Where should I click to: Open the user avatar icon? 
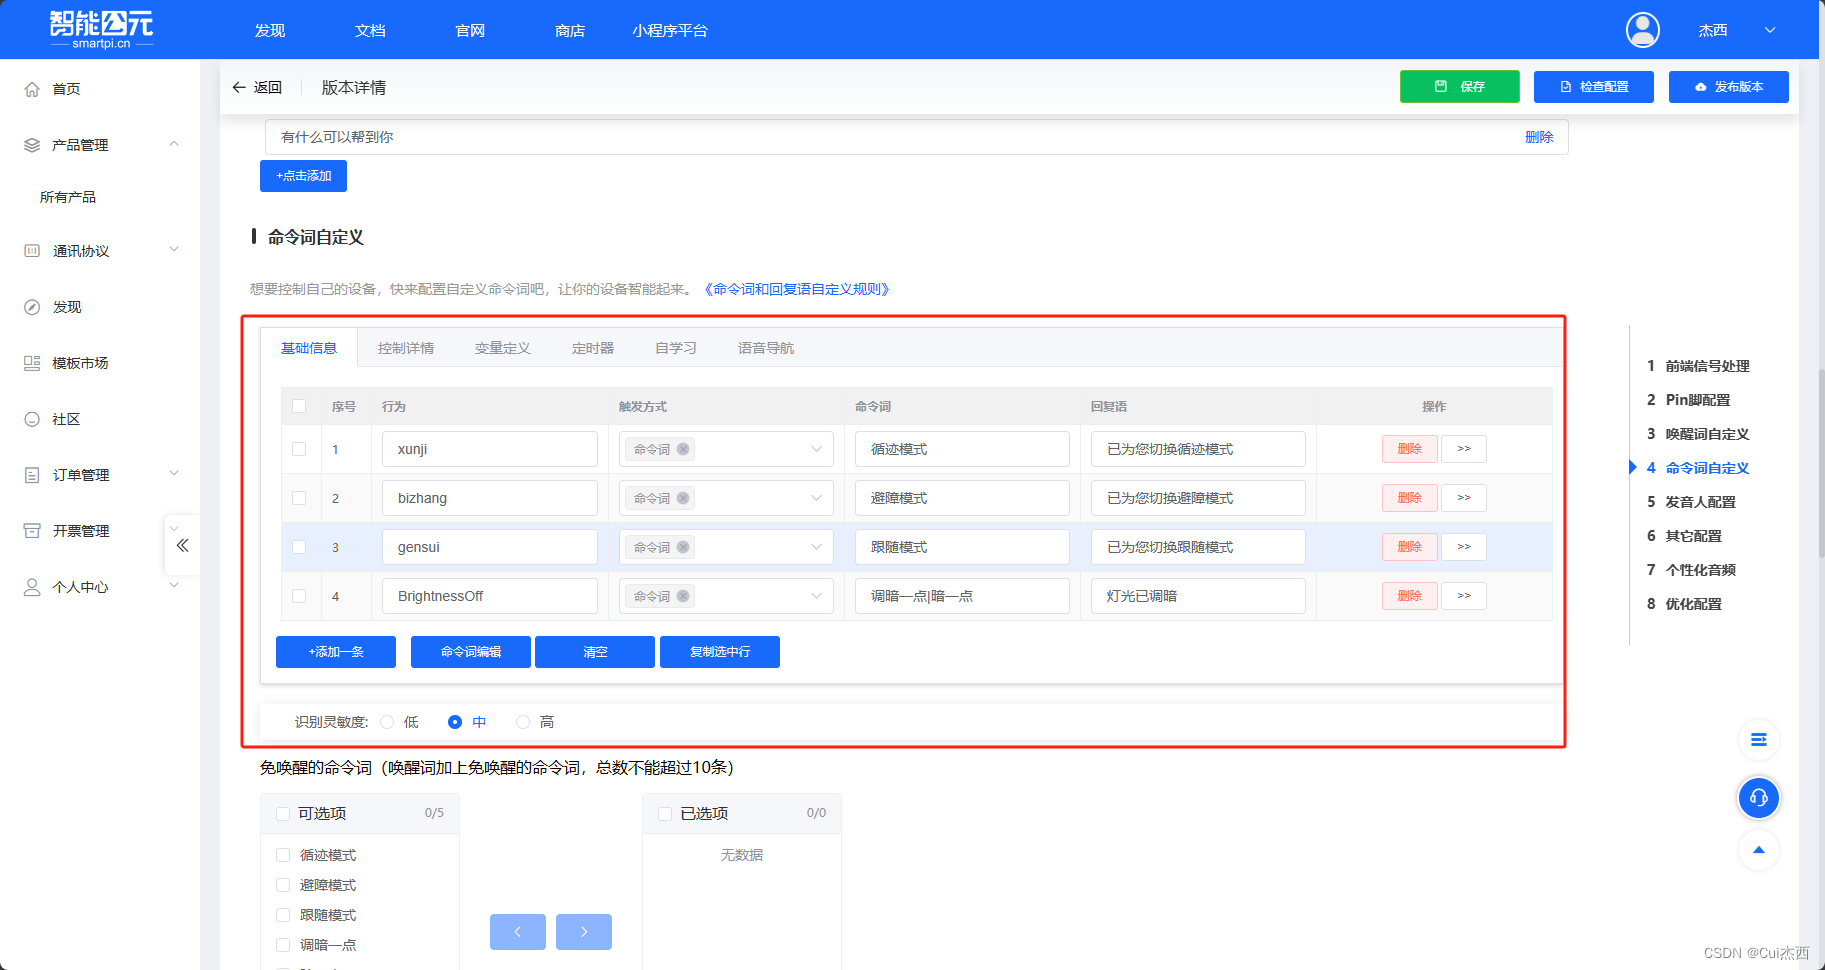[1642, 30]
